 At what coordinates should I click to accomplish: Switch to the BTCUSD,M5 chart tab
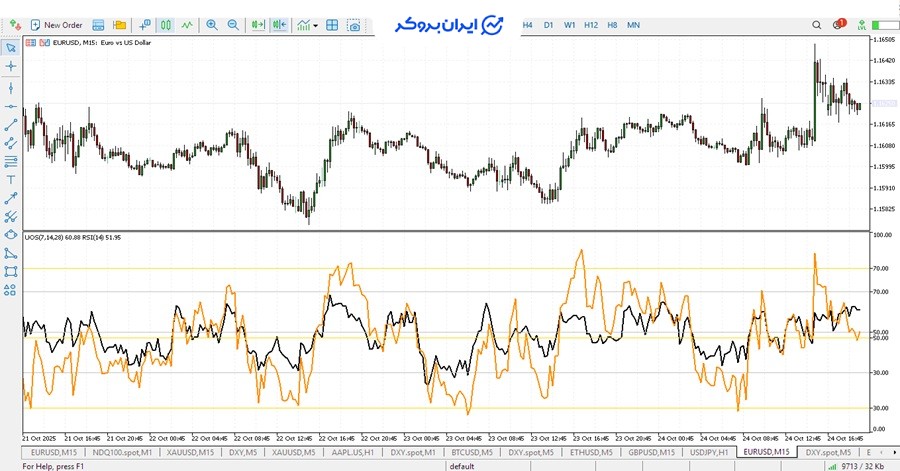(x=474, y=452)
